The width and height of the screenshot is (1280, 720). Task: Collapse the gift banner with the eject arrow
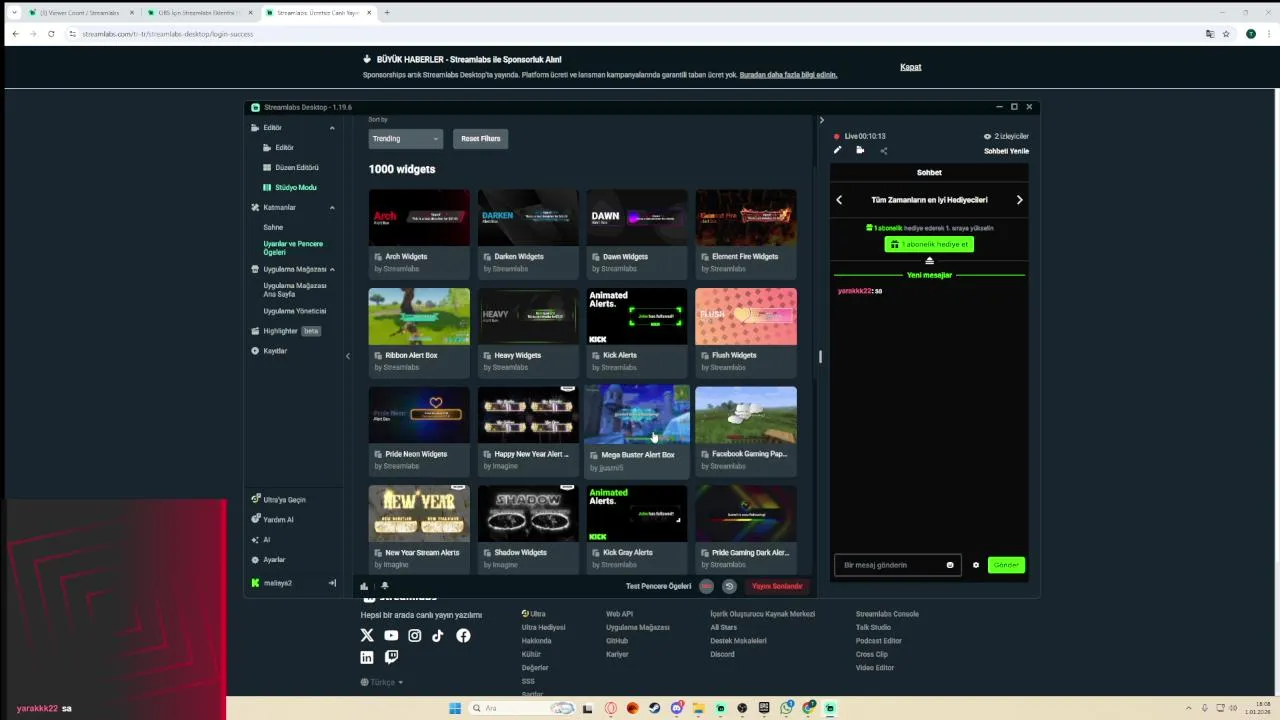[929, 261]
